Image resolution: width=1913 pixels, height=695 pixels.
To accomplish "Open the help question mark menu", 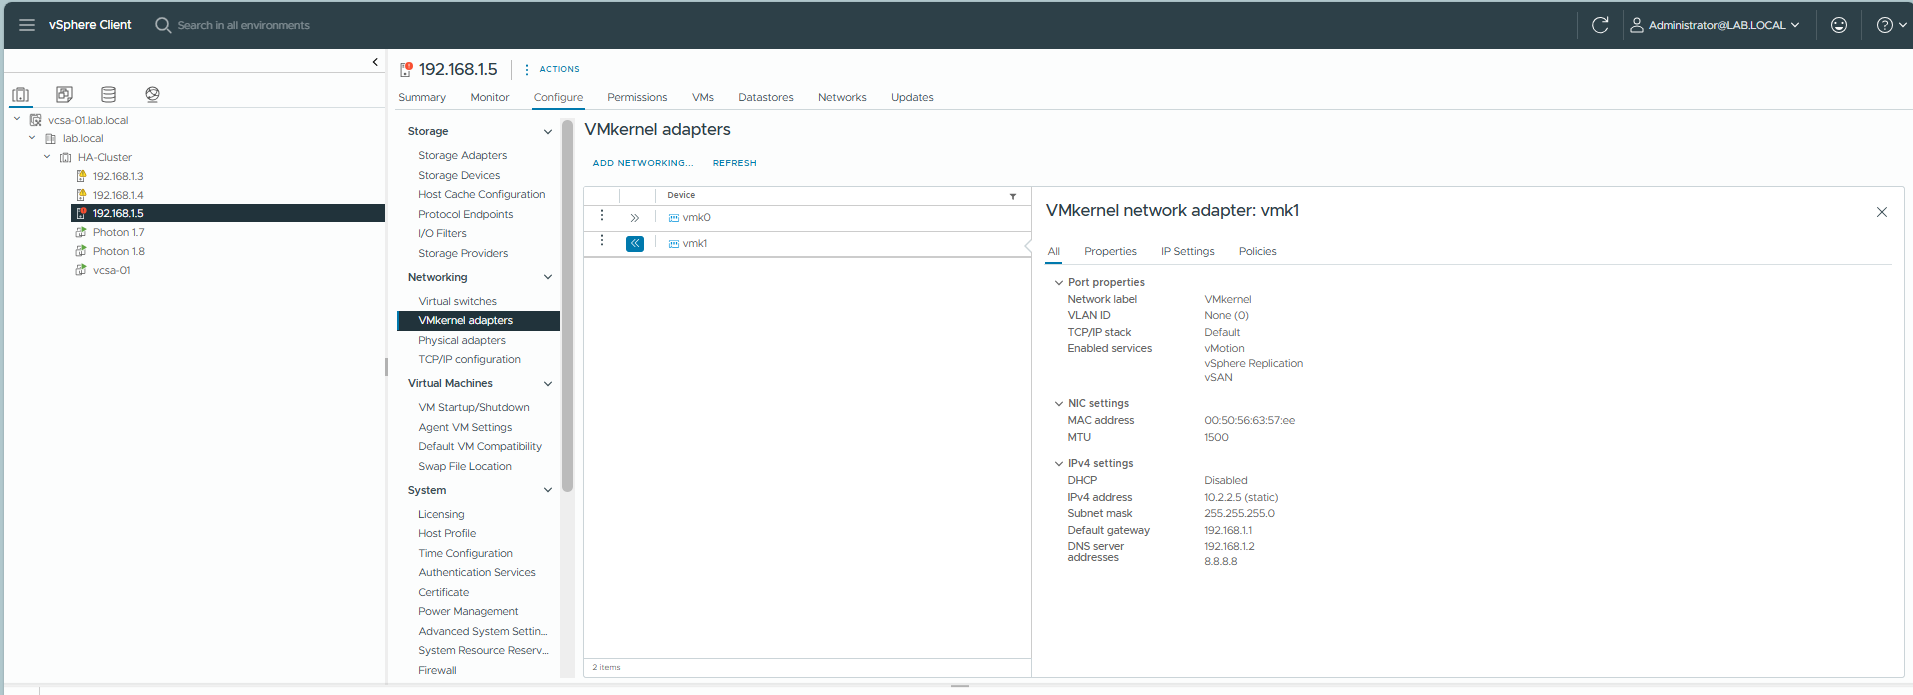I will (x=1889, y=25).
